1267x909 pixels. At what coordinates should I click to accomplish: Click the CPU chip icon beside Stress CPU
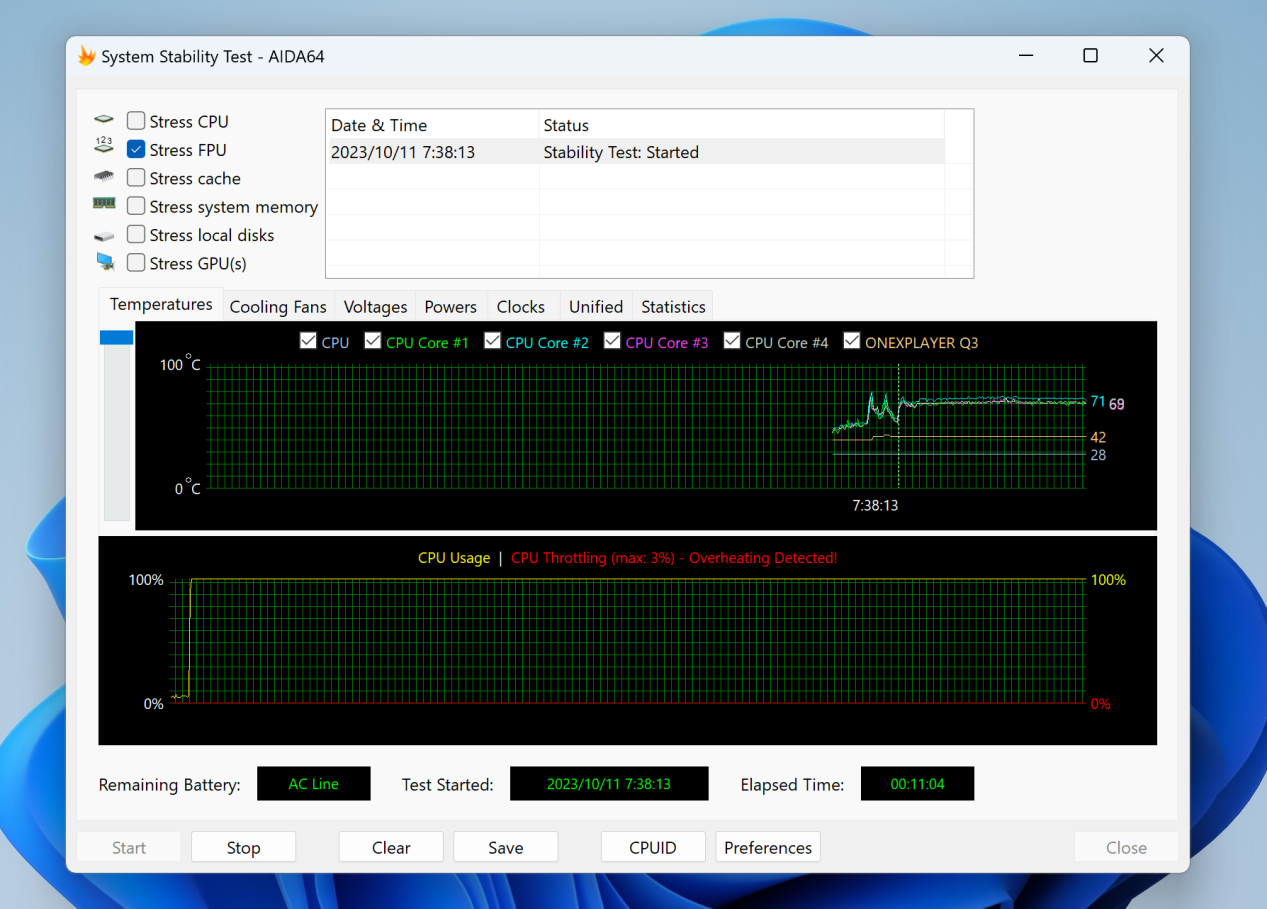click(x=104, y=121)
